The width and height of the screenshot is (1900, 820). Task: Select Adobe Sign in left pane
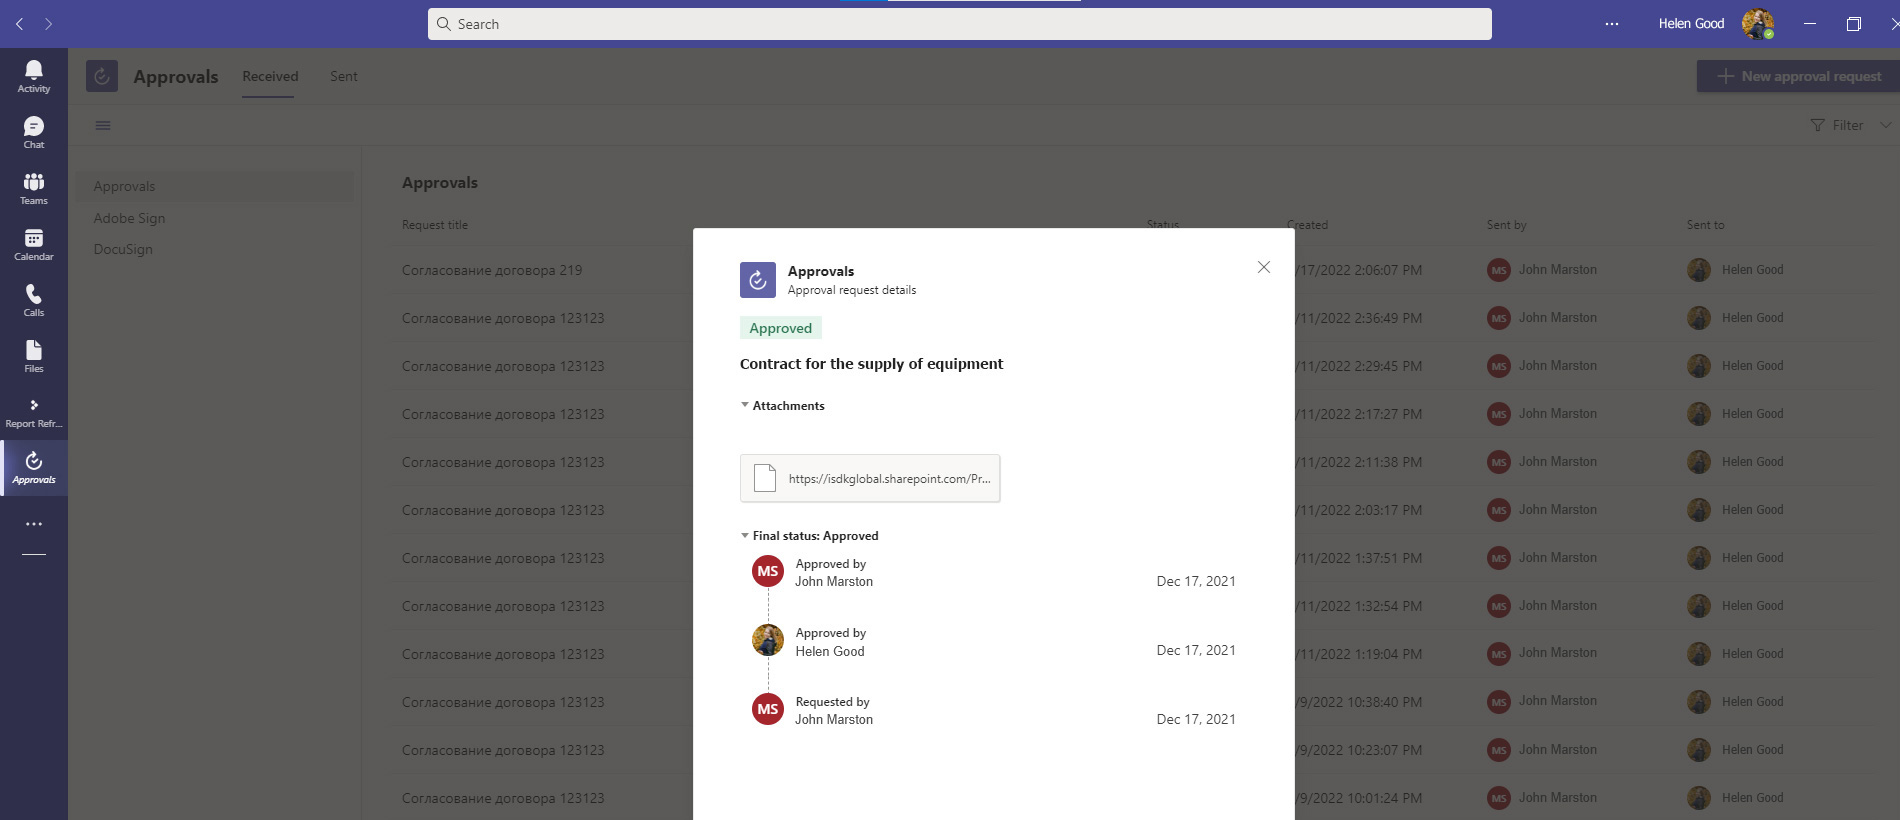pos(129,218)
